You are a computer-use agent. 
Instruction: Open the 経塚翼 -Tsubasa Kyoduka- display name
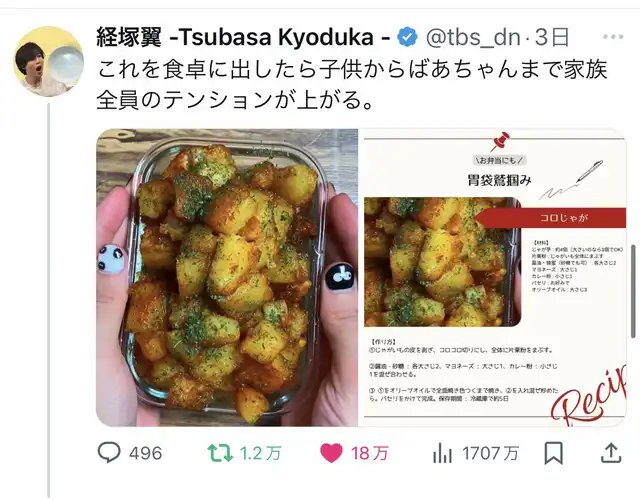[x=243, y=37]
